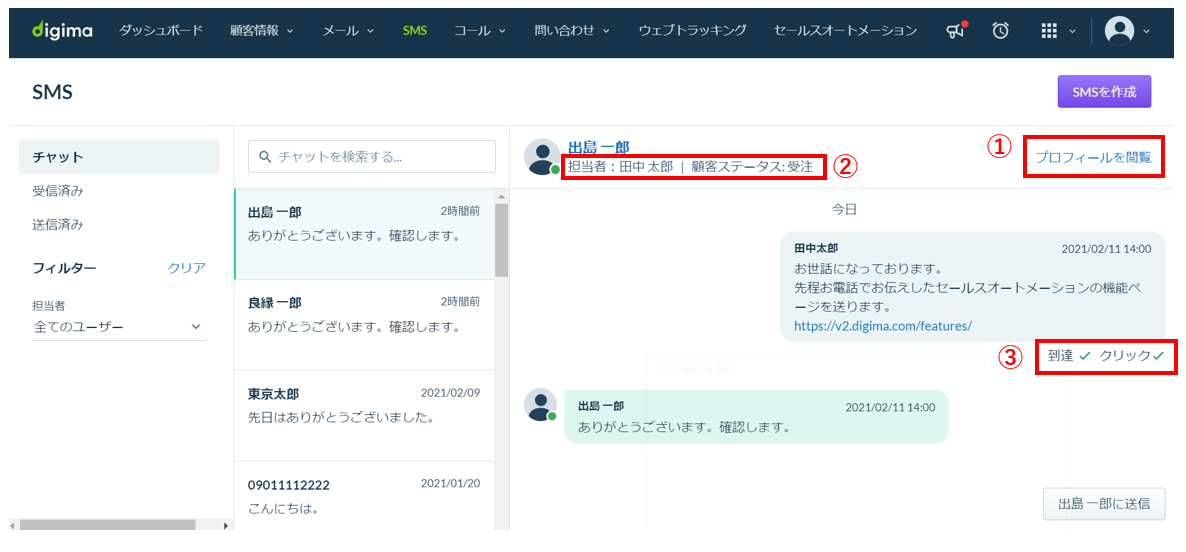Click the chat list scroll up arrow

tap(501, 196)
